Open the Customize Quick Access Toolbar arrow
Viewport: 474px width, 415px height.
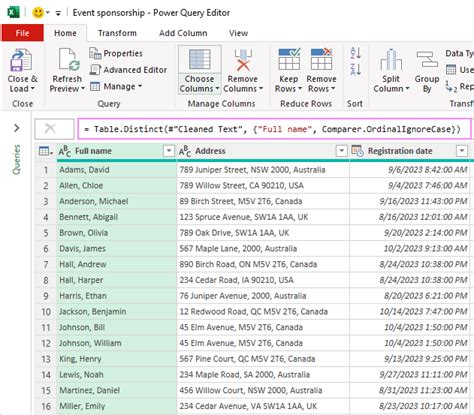click(x=58, y=13)
